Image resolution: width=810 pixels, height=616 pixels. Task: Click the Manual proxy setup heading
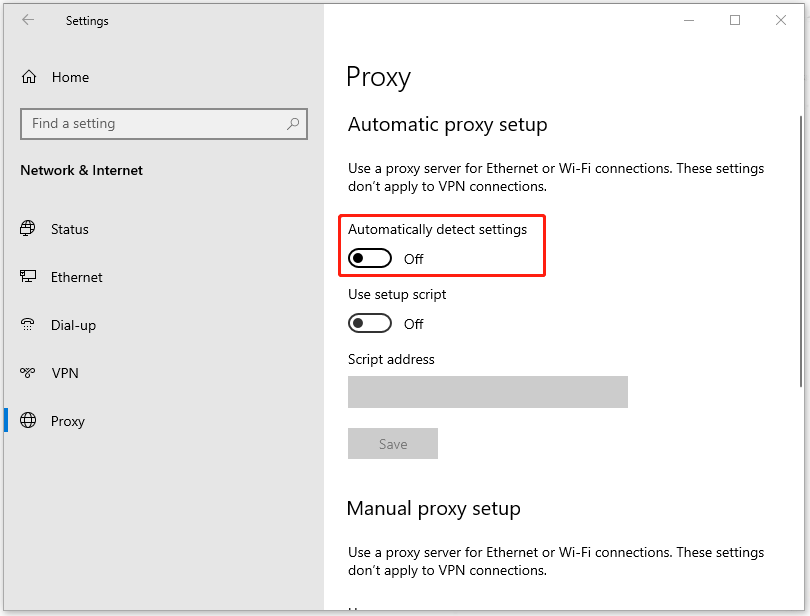pos(433,508)
